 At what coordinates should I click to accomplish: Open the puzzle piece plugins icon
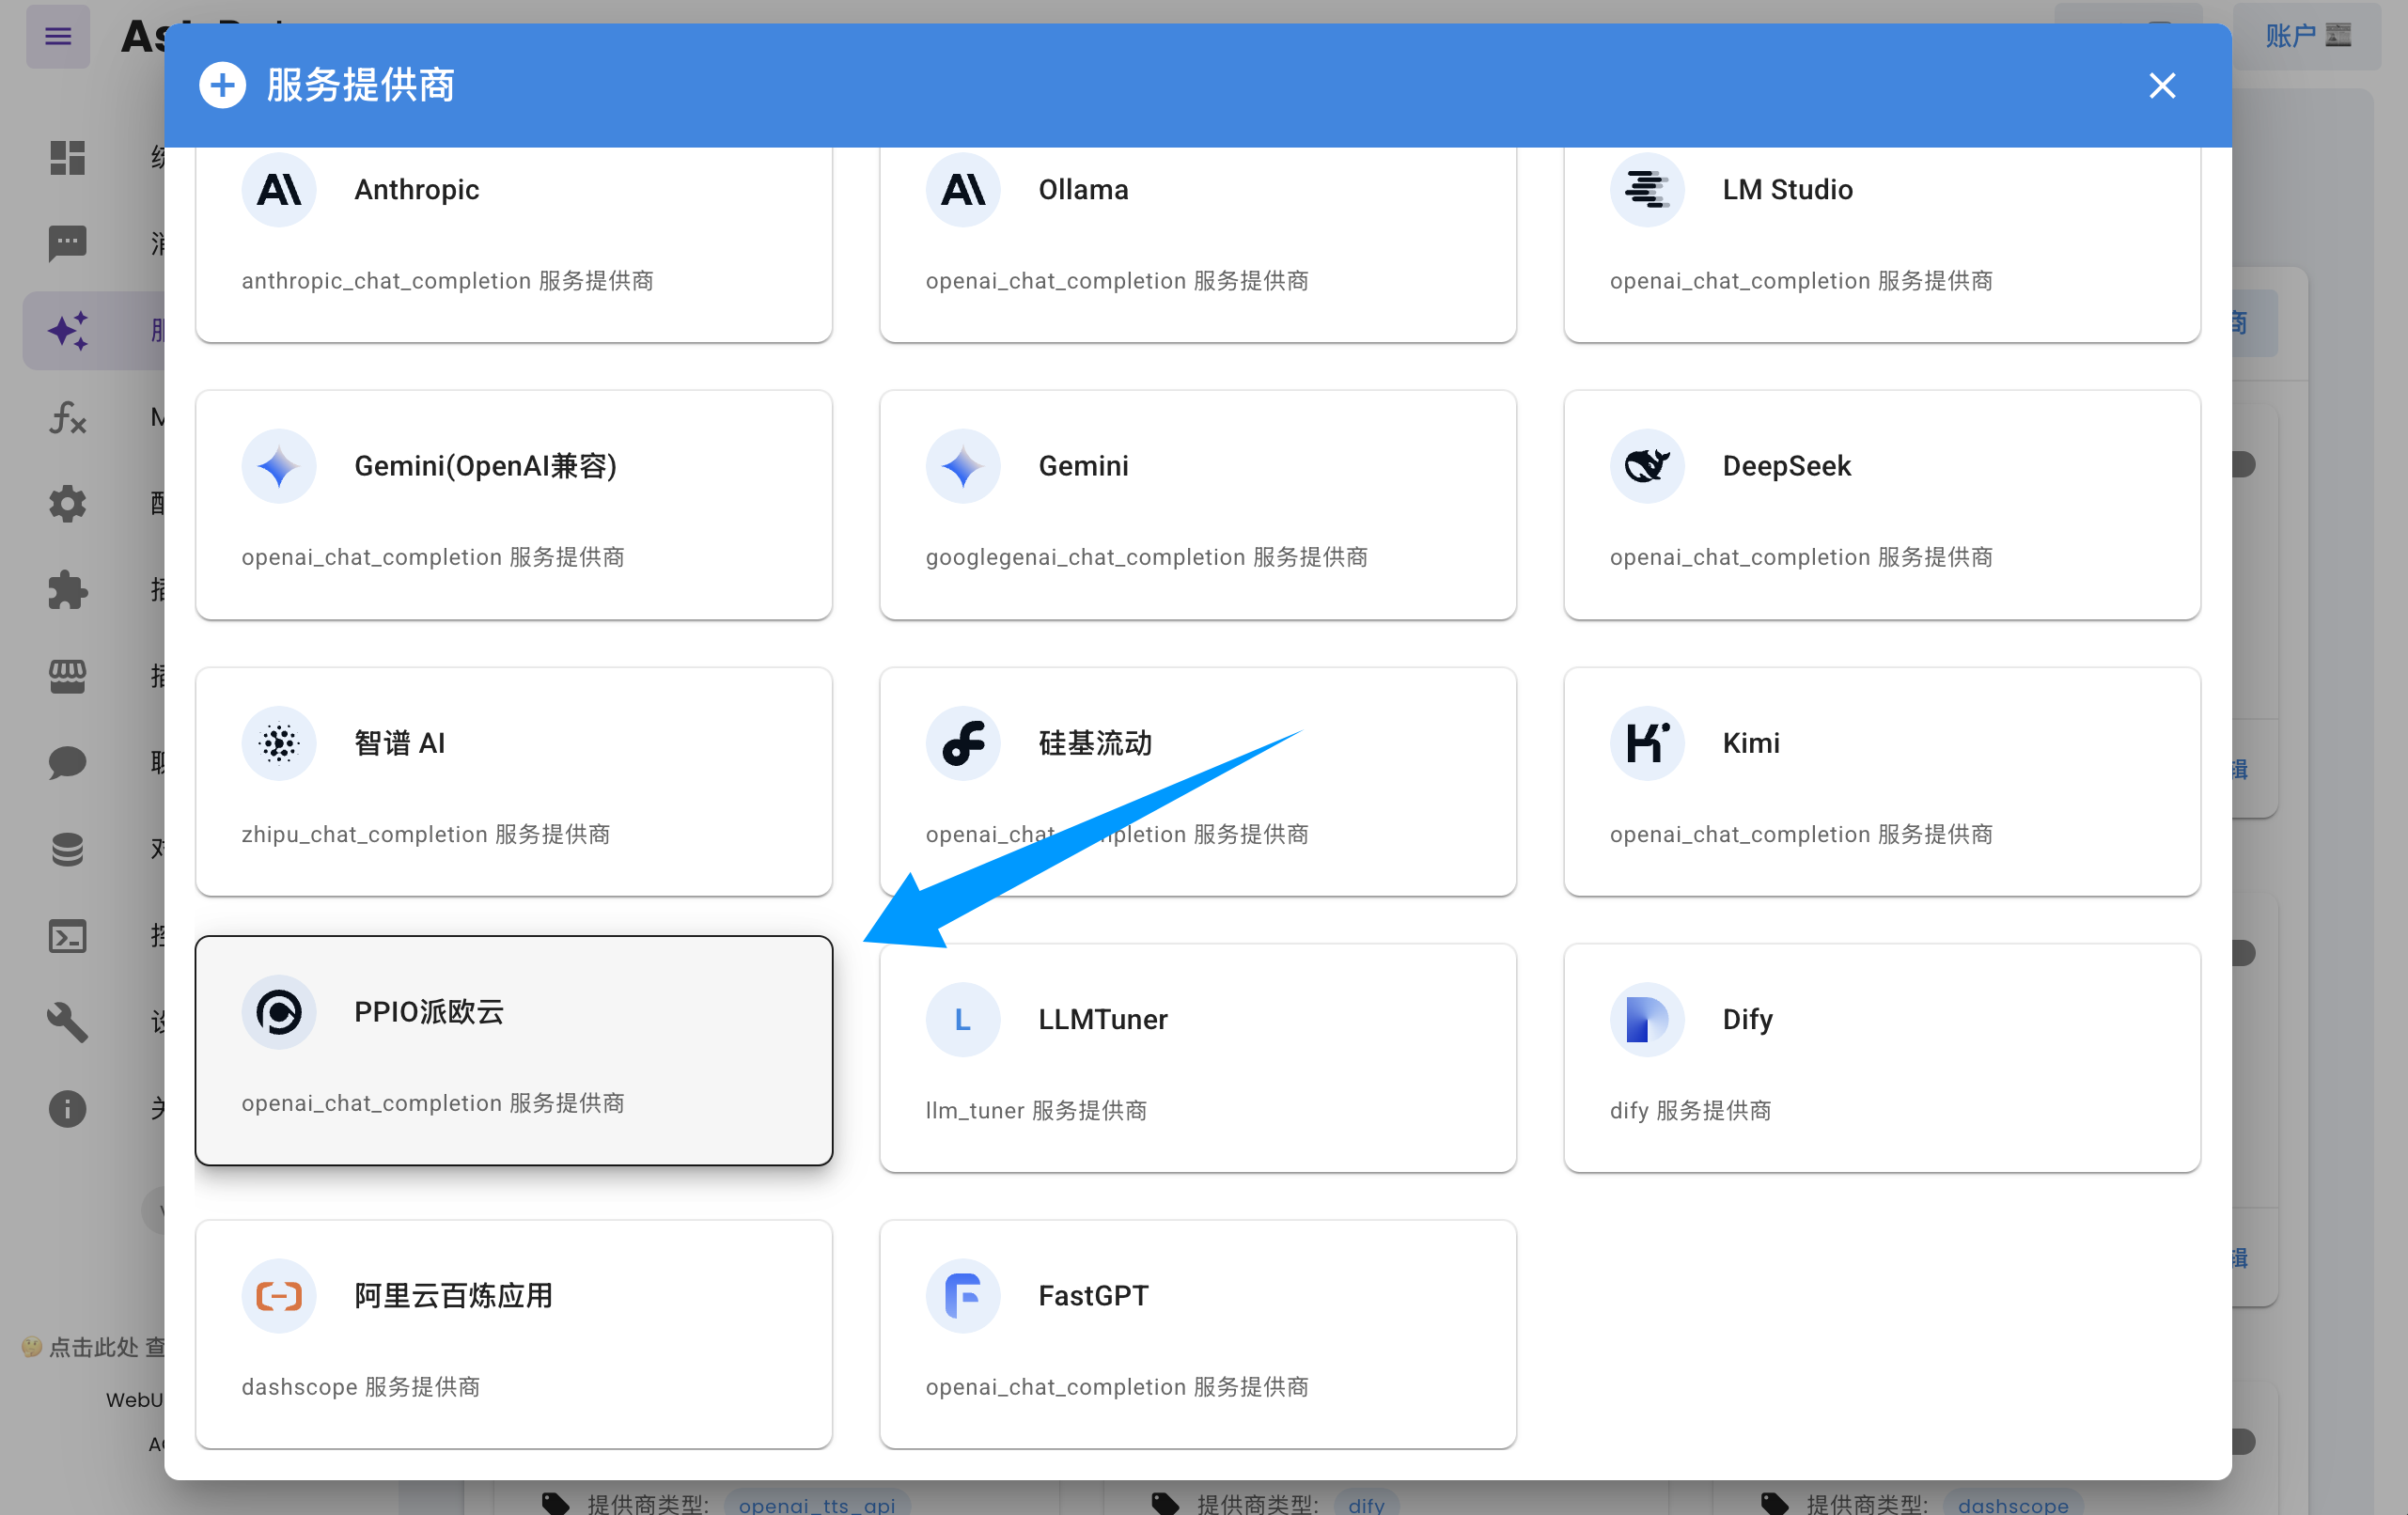click(67, 590)
